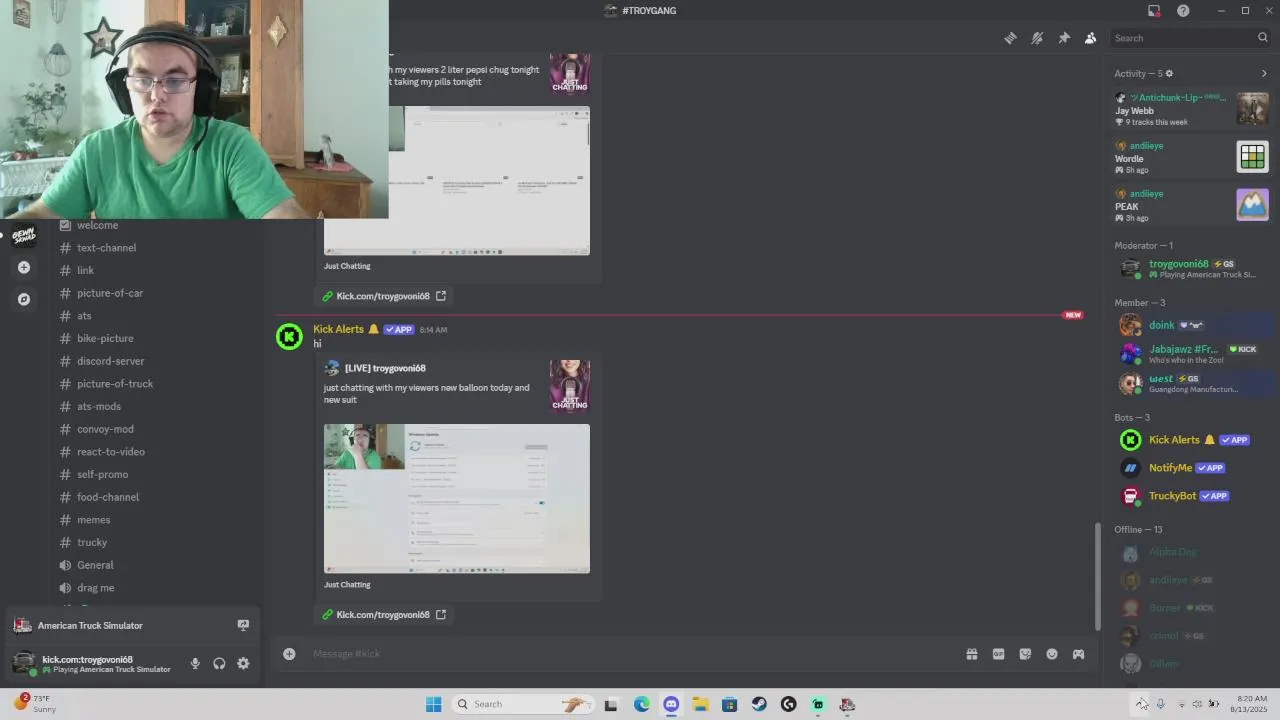
Task: Open the bike-picture channel
Action: (x=105, y=338)
